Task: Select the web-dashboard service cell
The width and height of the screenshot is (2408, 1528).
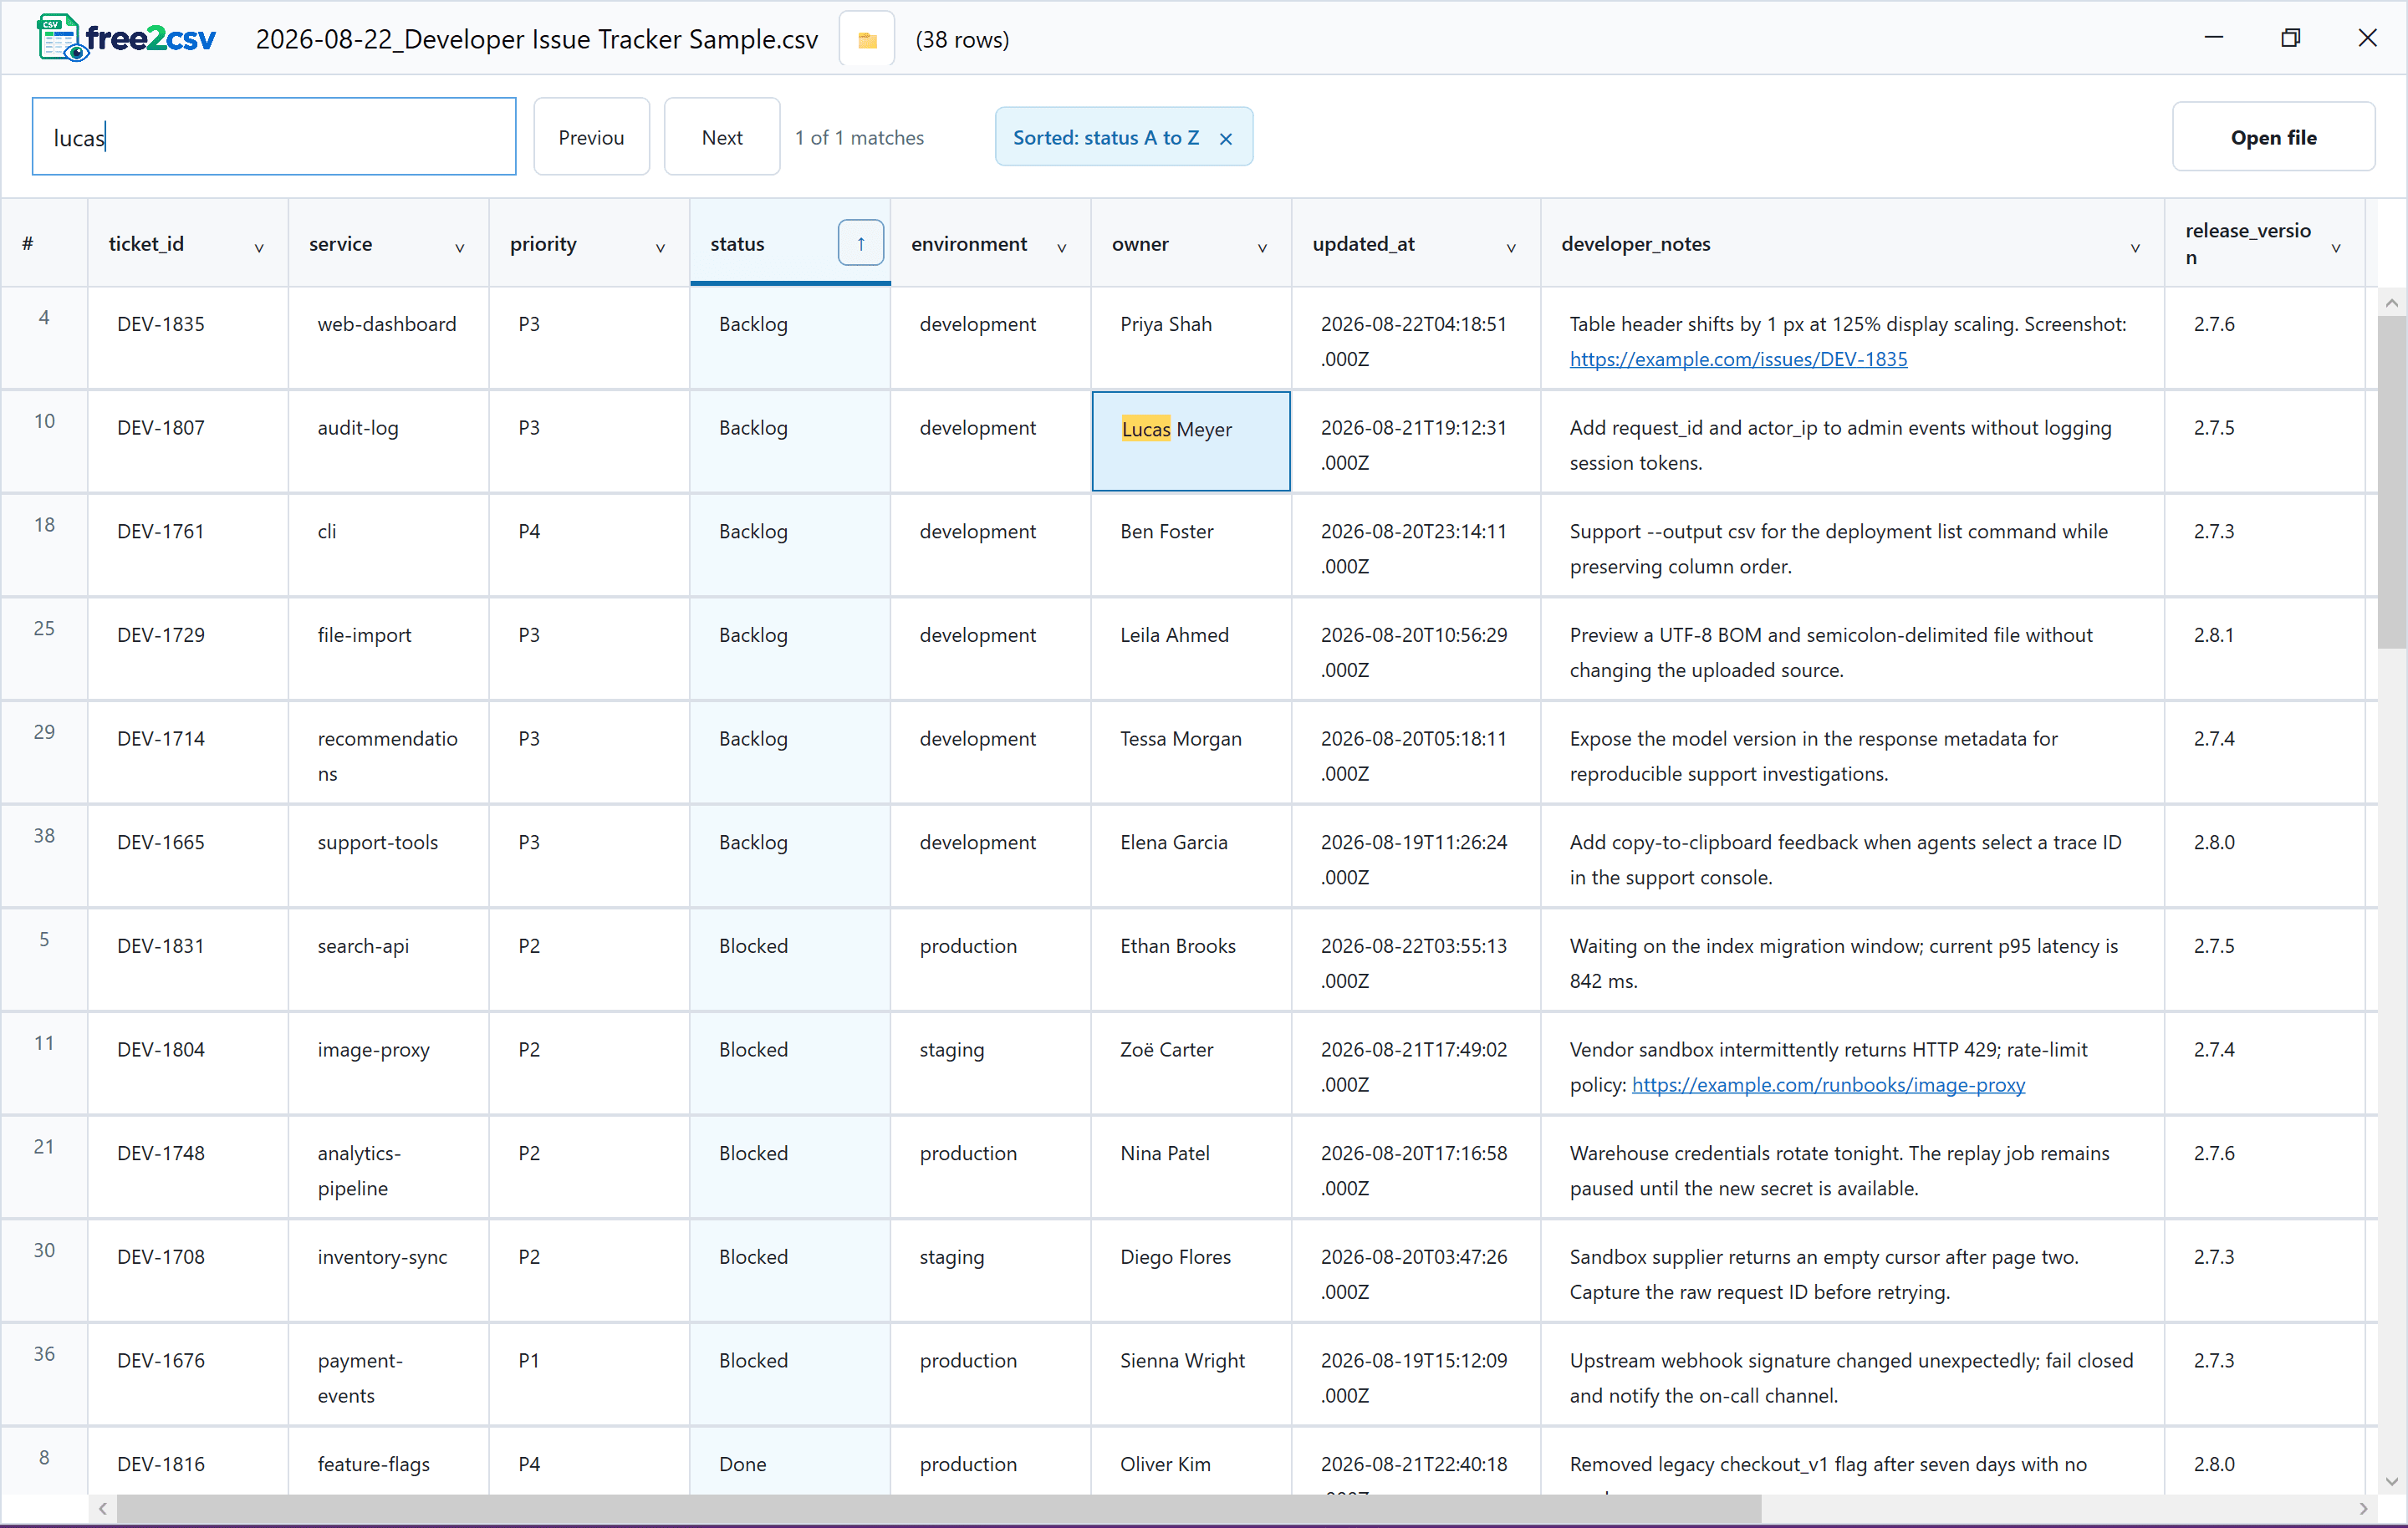Action: (389, 338)
